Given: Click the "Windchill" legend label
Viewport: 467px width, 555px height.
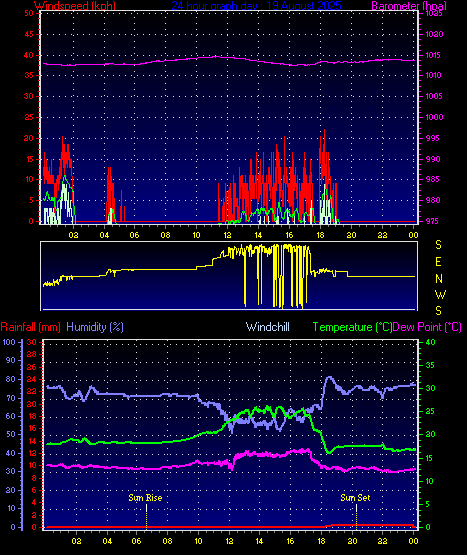Looking at the screenshot, I should point(268,327).
